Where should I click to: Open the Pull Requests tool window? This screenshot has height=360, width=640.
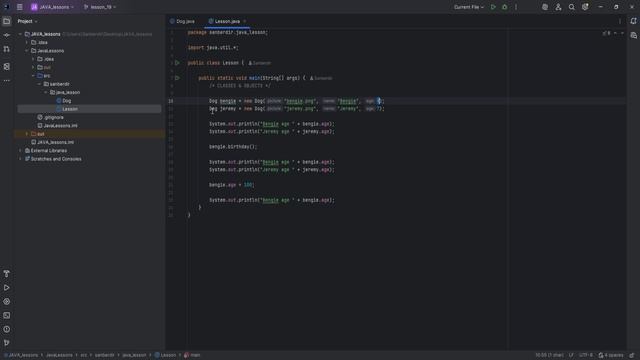[7, 49]
